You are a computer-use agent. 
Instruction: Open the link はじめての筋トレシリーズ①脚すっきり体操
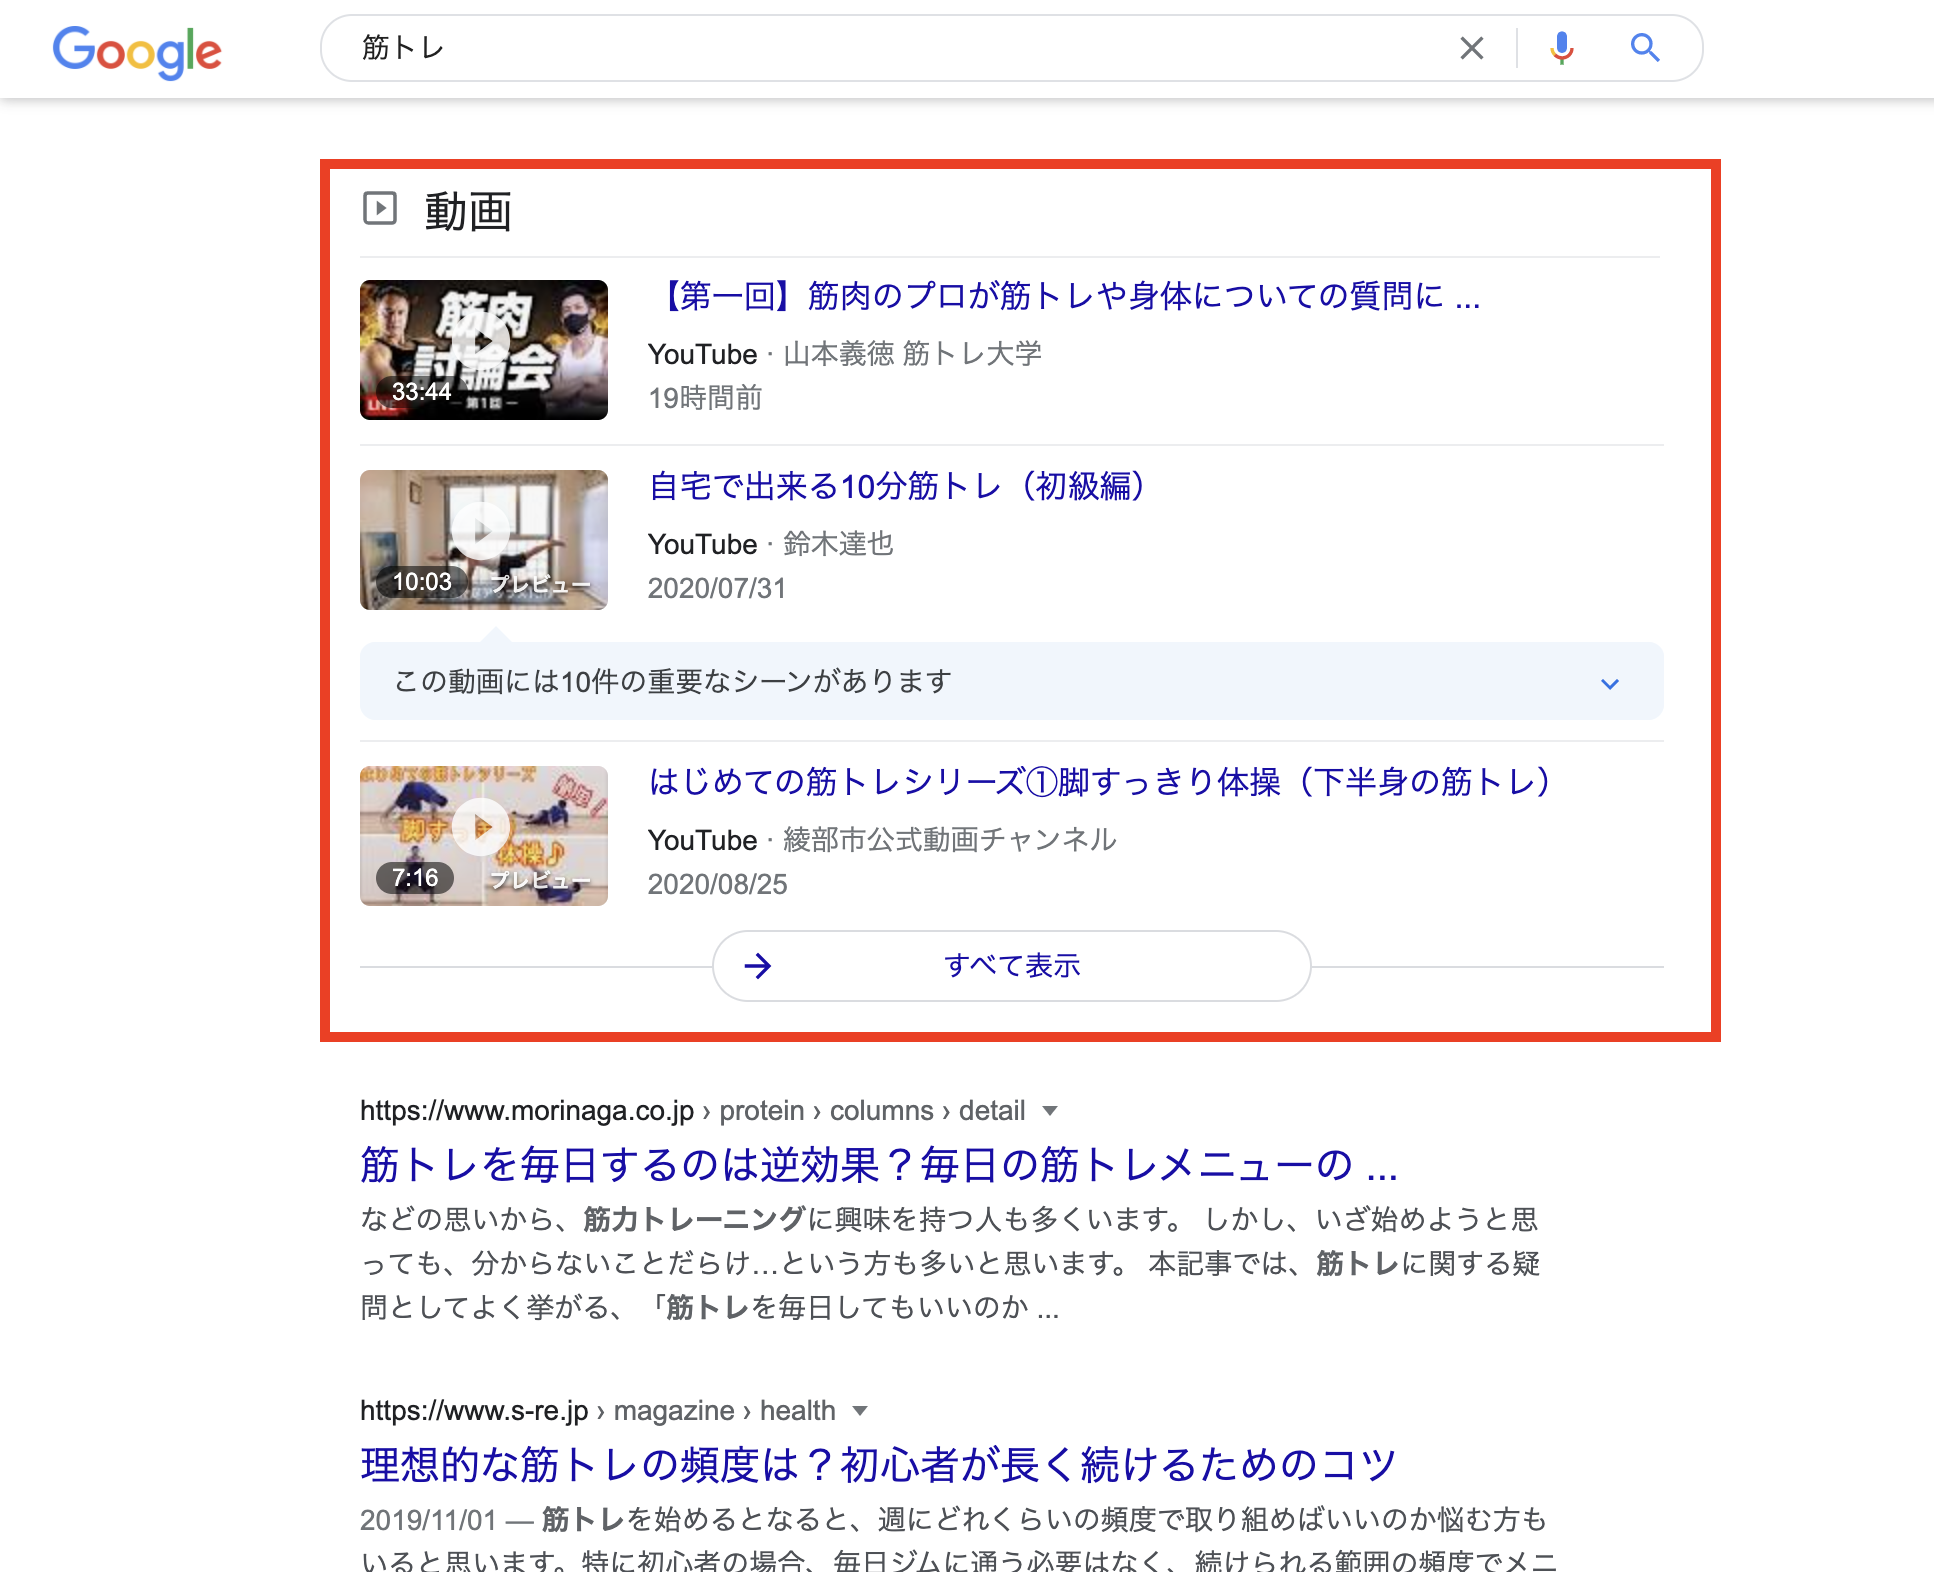pos(1099,782)
